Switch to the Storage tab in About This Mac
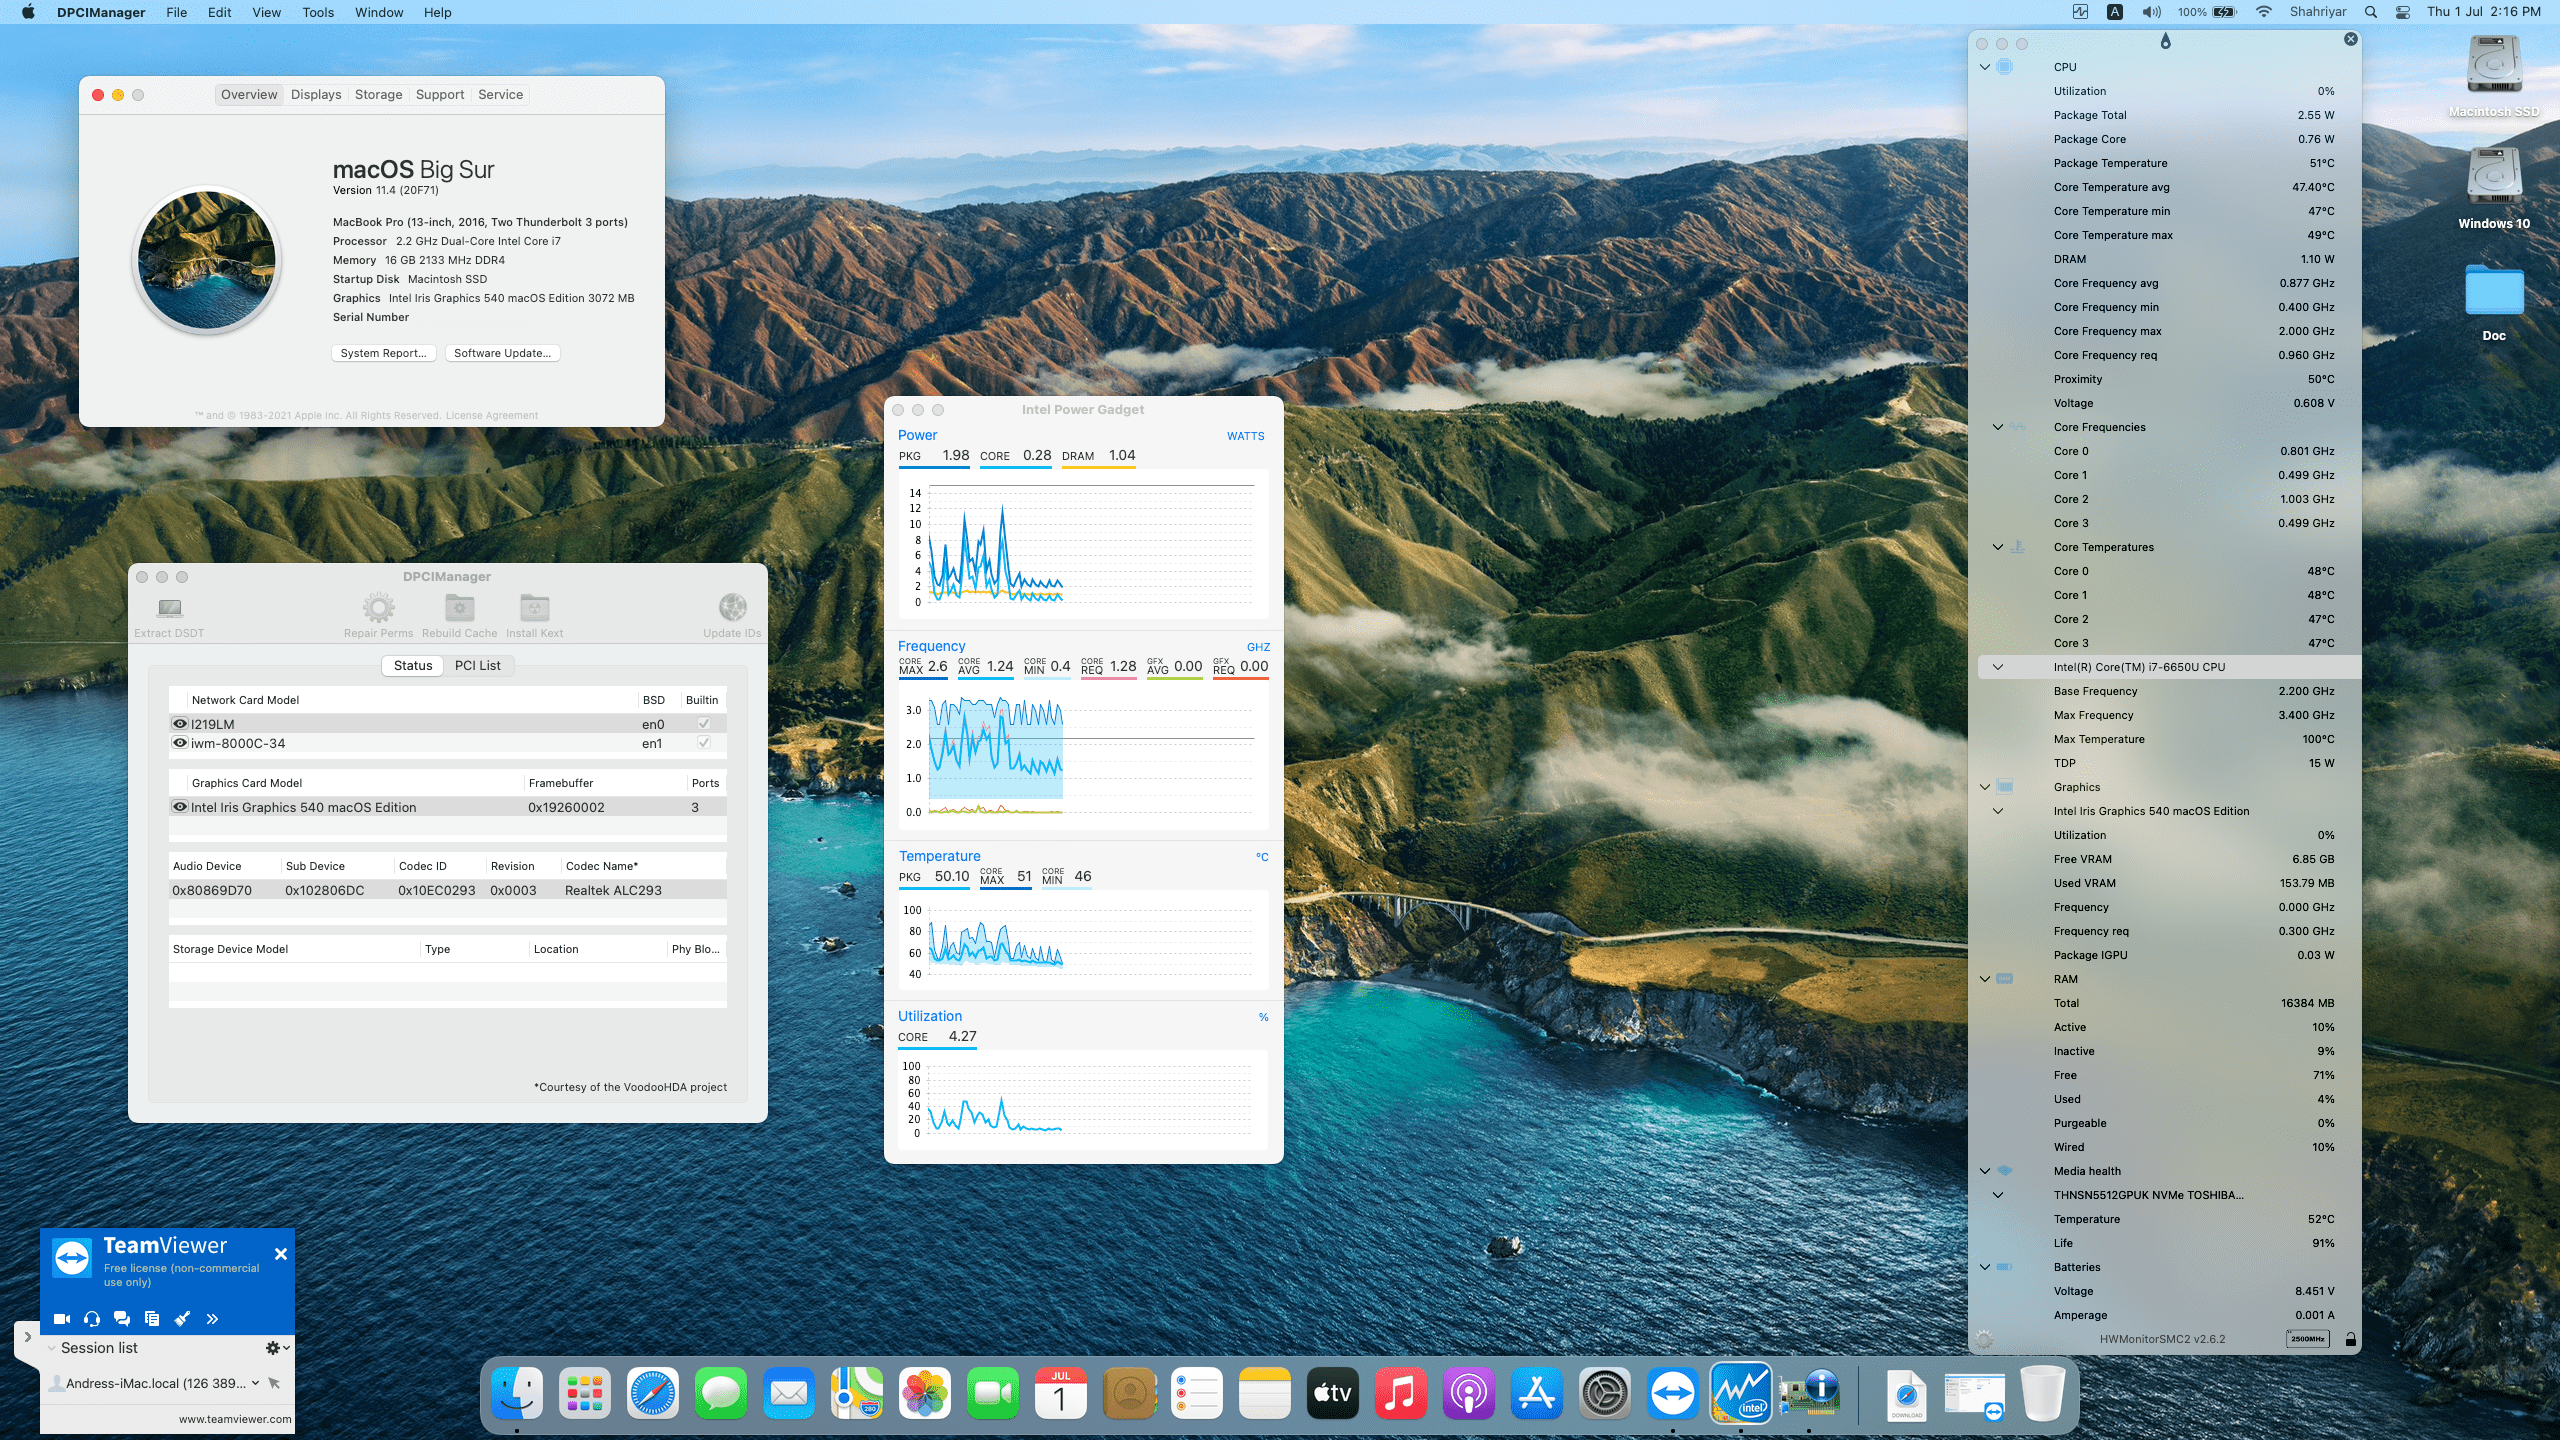Image resolution: width=2560 pixels, height=1440 pixels. (378, 95)
